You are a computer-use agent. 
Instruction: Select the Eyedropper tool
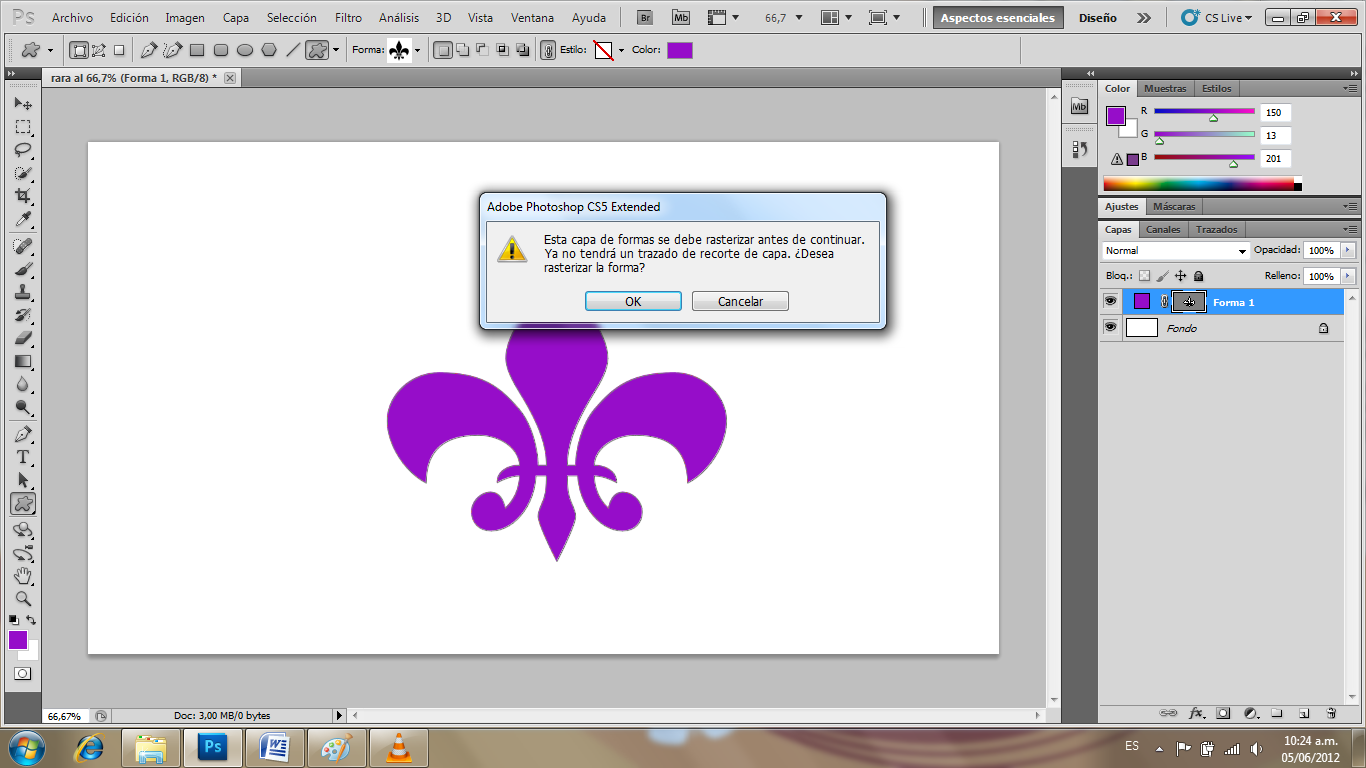tap(23, 219)
